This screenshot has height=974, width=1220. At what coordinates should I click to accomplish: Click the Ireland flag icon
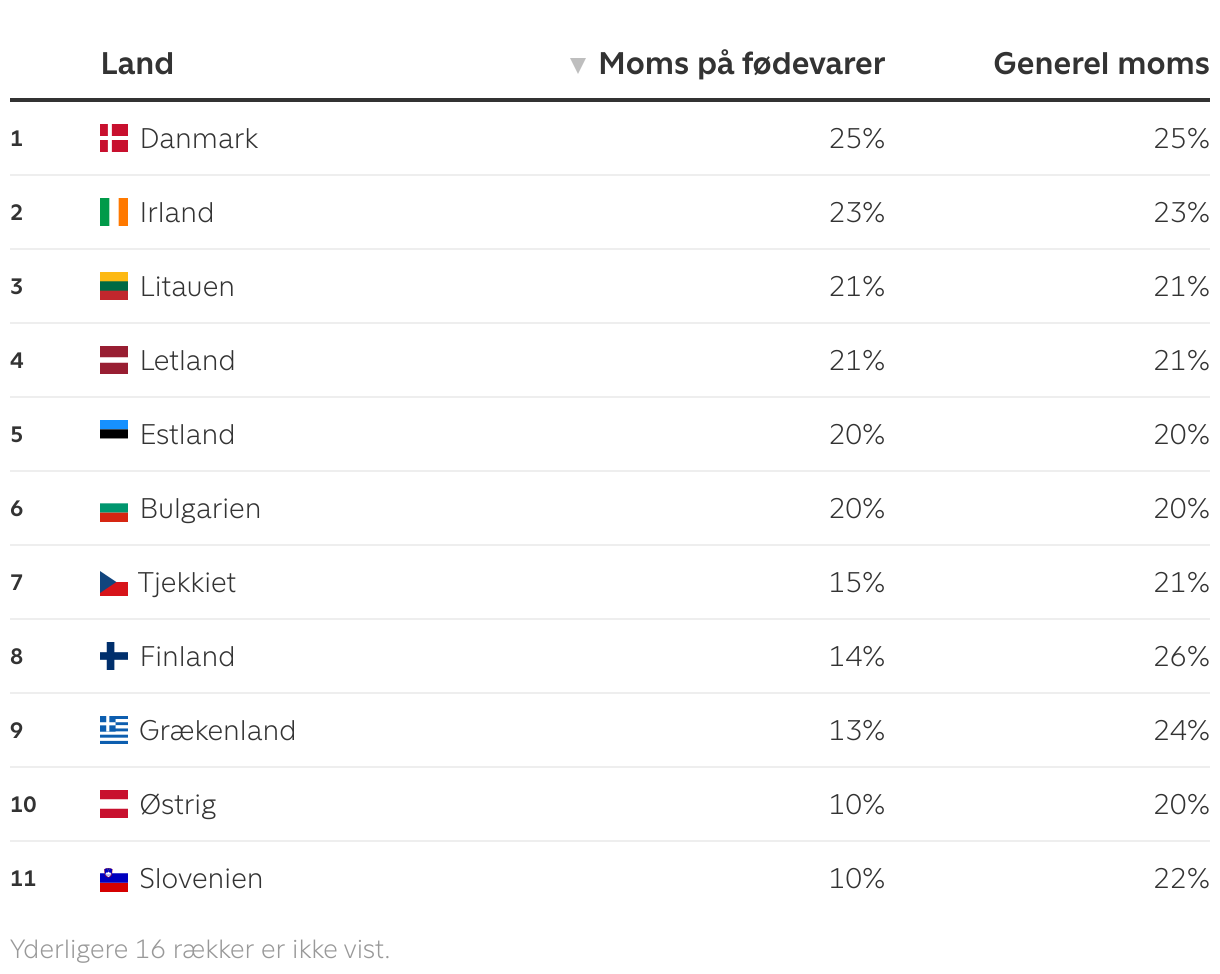click(x=114, y=212)
